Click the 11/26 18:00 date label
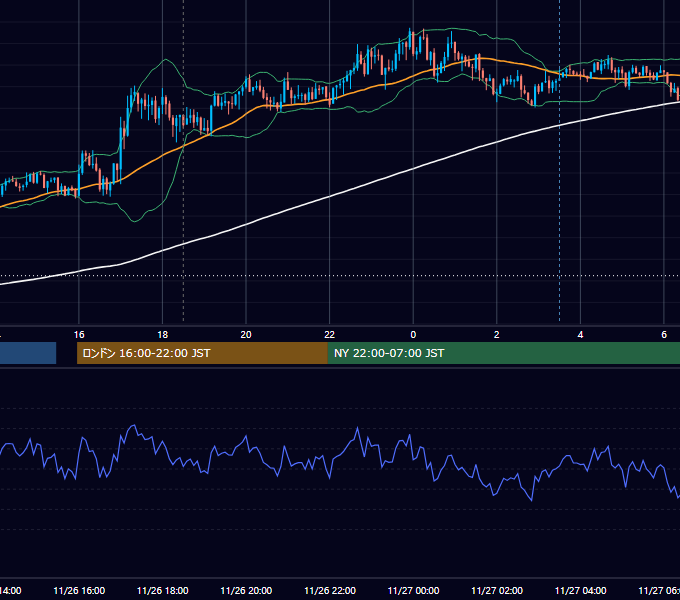Image resolution: width=680 pixels, height=600 pixels. (x=163, y=591)
